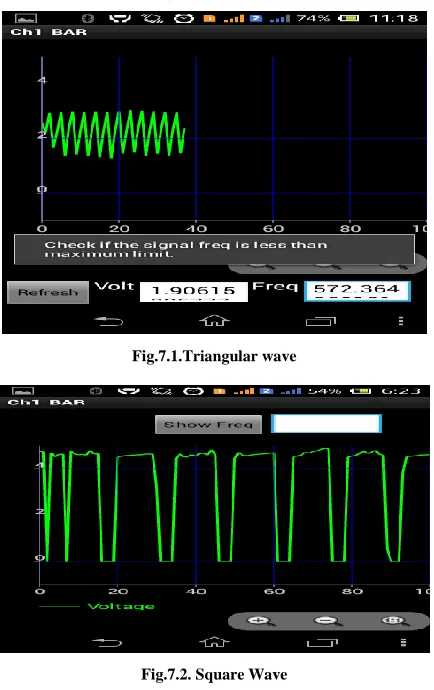Tap the battery icon beside 74%

349,18
